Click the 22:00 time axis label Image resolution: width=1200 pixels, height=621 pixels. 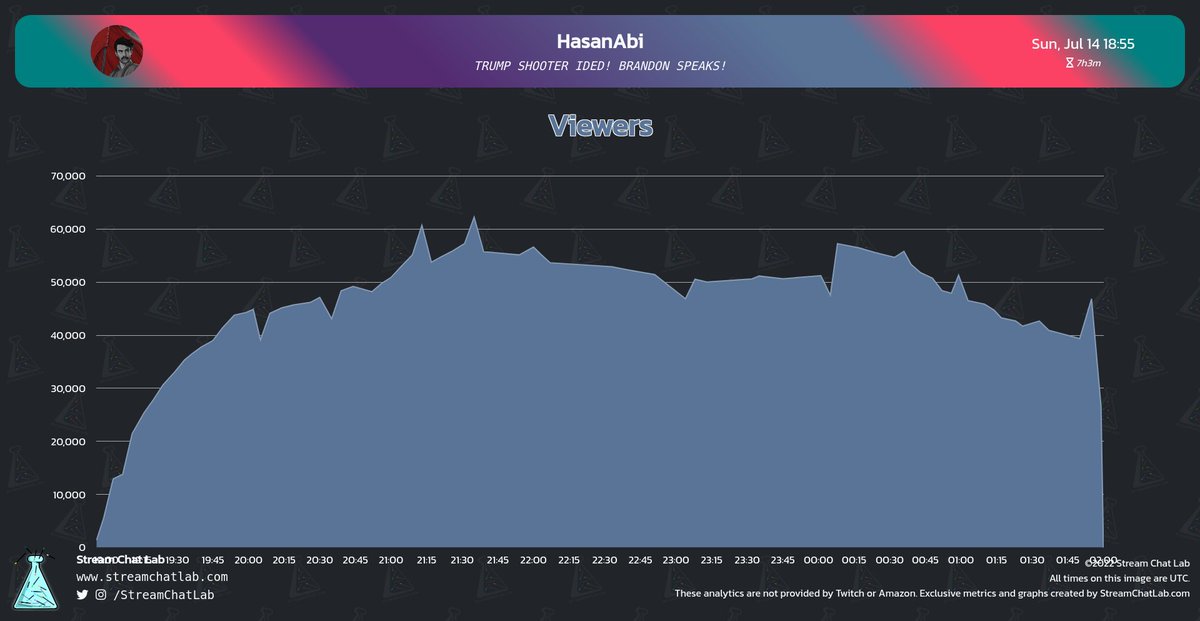click(x=533, y=560)
